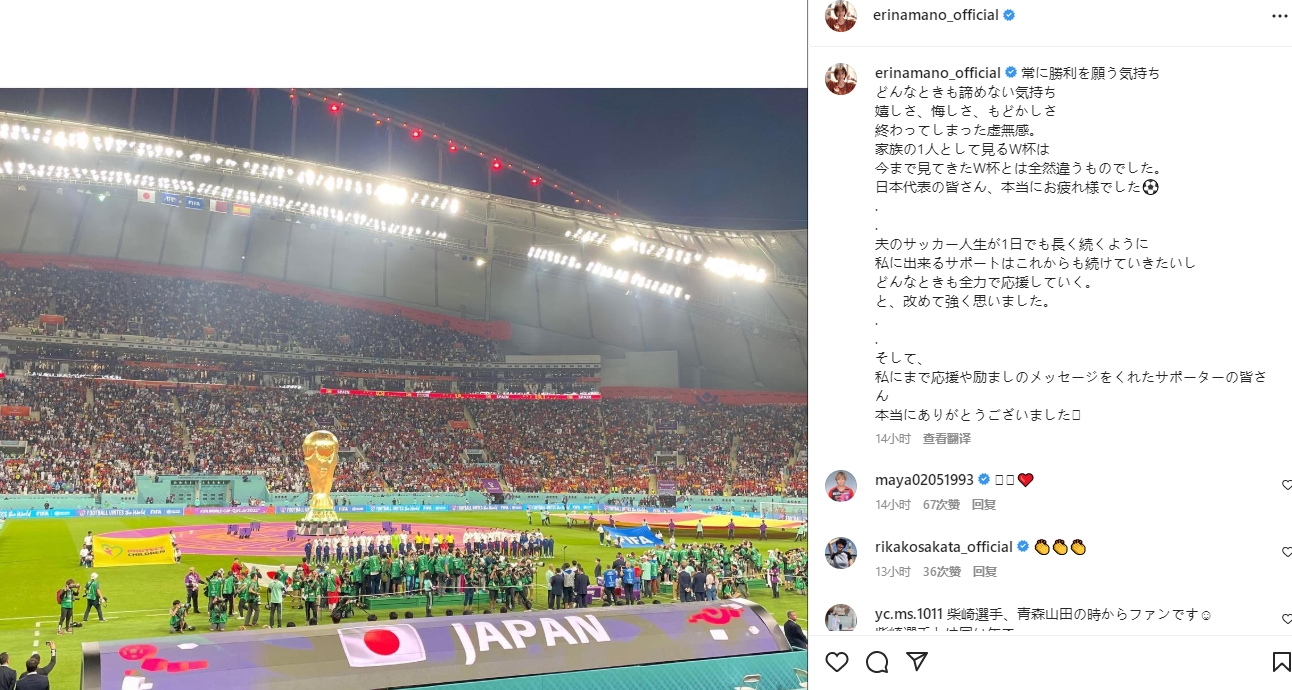This screenshot has height=690, width=1292.
Task: Open maya02051993 profile avatar
Action: pos(841,486)
